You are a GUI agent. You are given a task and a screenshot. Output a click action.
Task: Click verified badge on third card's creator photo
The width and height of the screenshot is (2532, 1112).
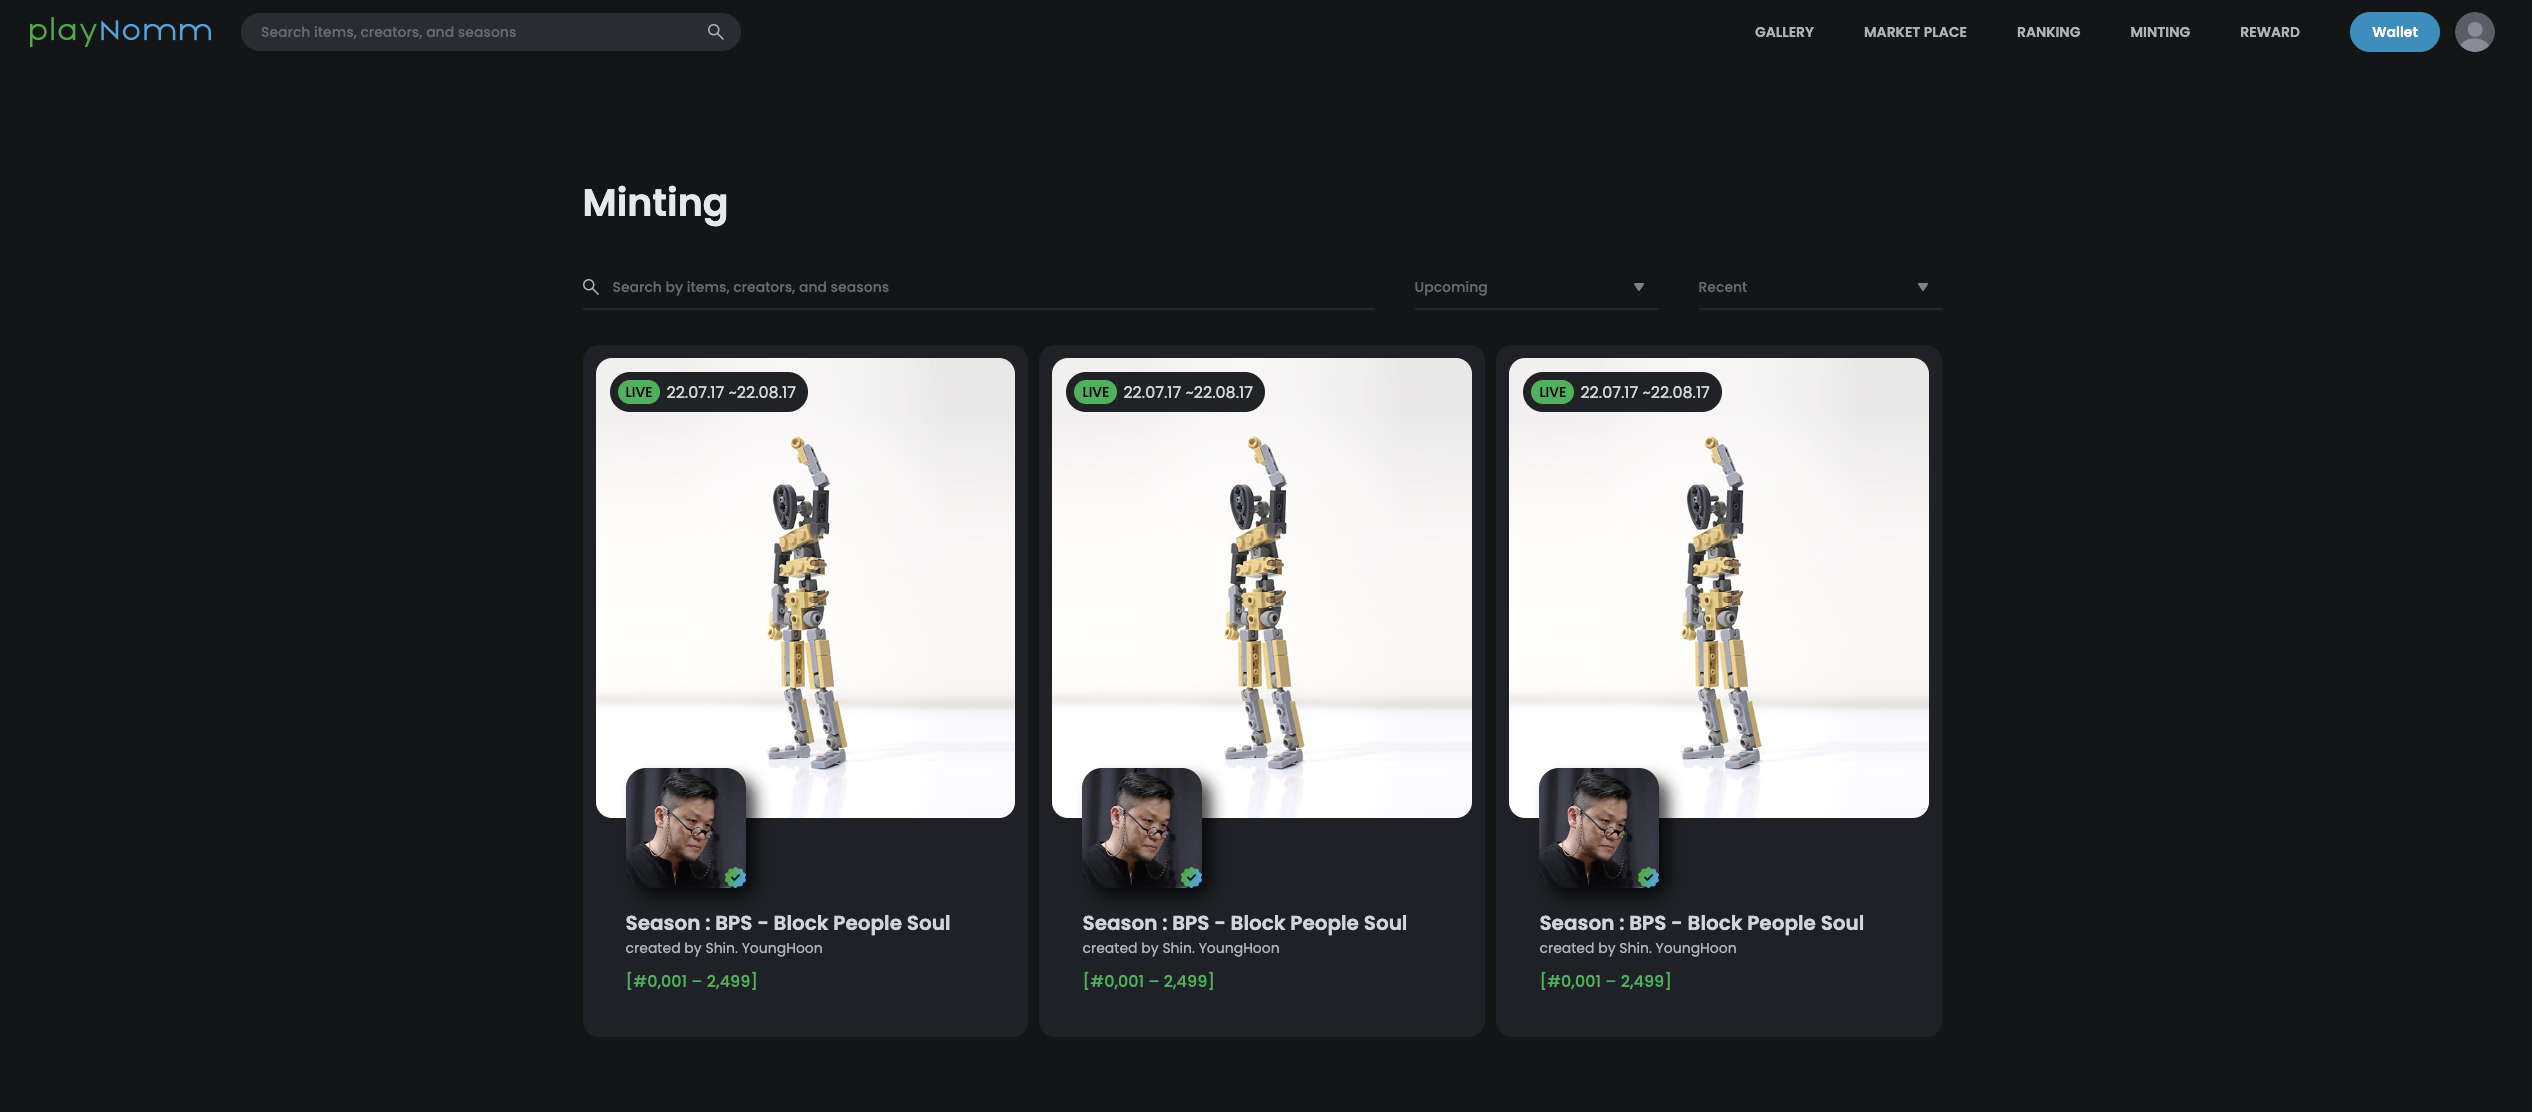[x=1648, y=877]
